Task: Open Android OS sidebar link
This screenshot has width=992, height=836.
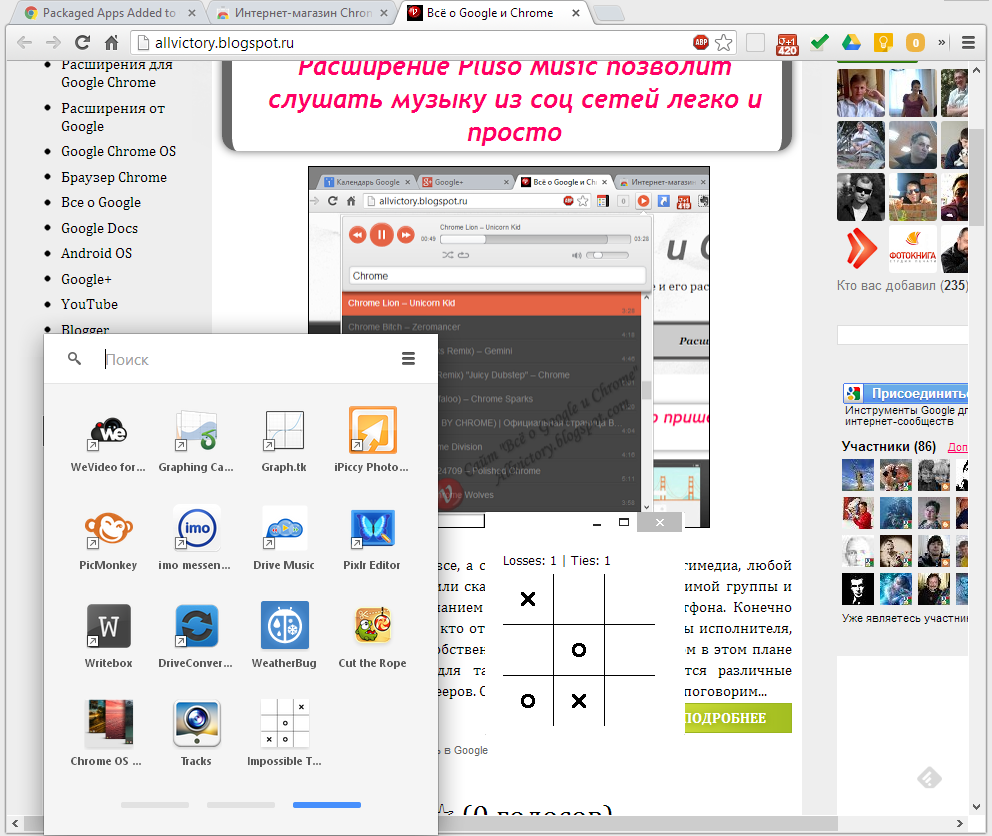Action: click(x=96, y=253)
